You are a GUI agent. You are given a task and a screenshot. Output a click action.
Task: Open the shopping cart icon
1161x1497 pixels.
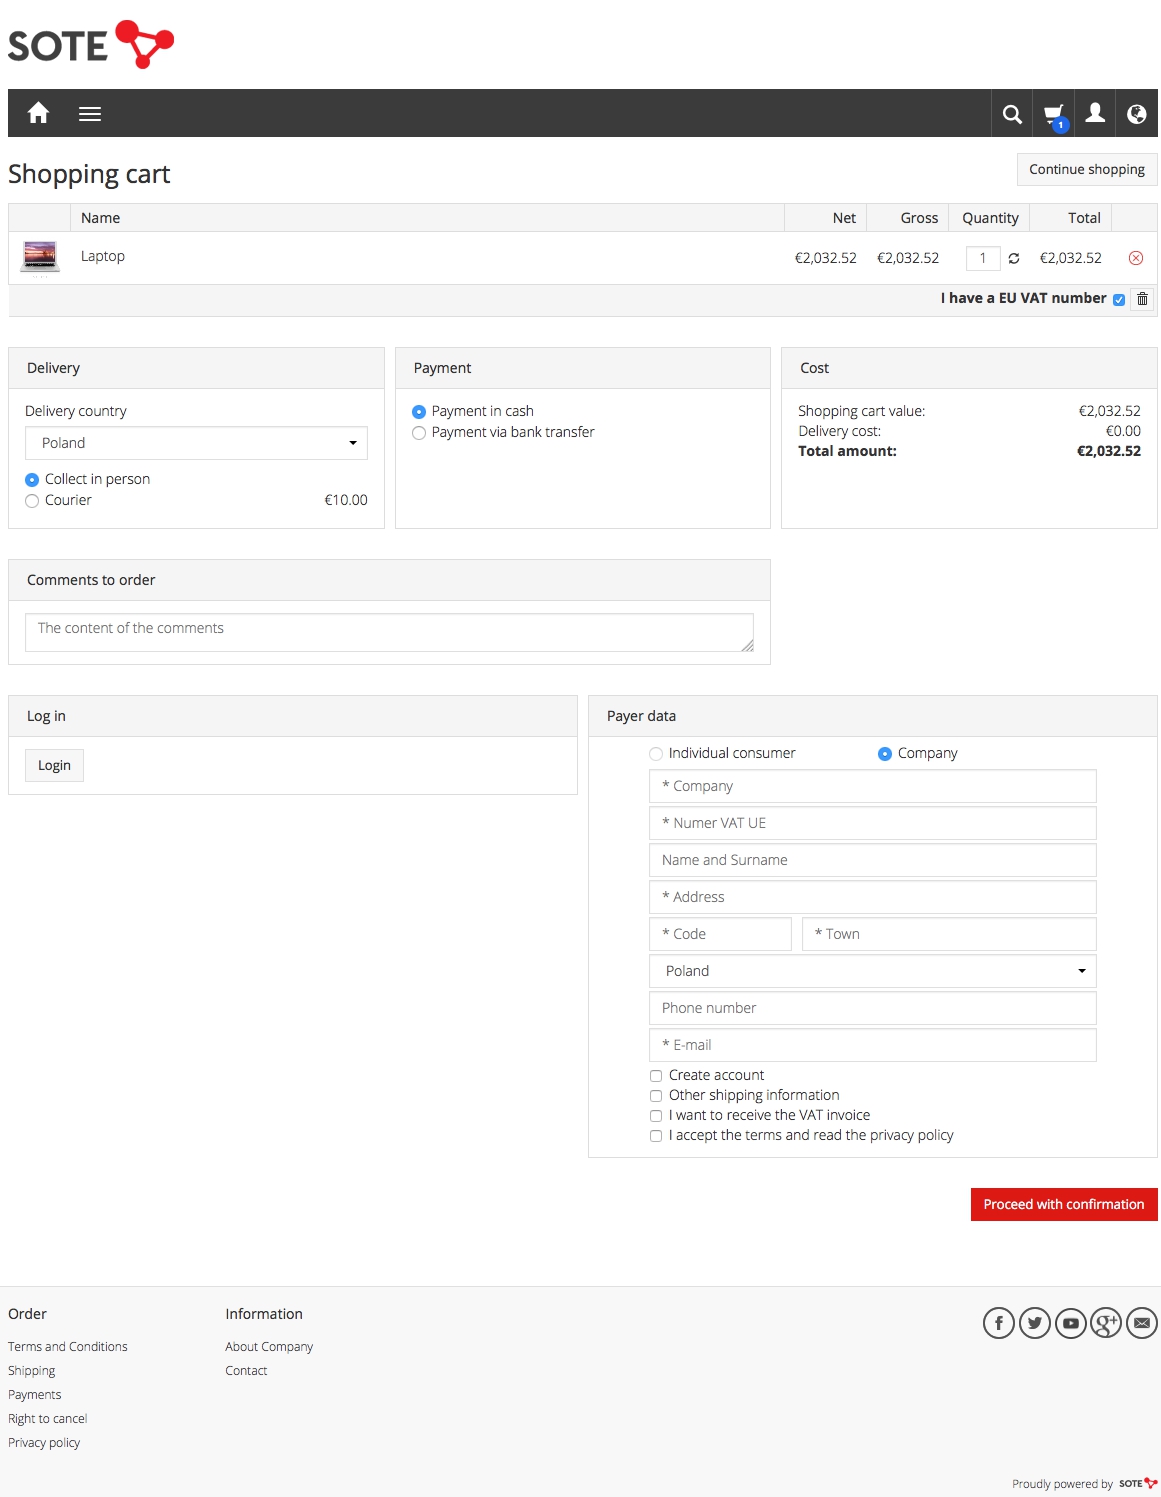coord(1054,114)
